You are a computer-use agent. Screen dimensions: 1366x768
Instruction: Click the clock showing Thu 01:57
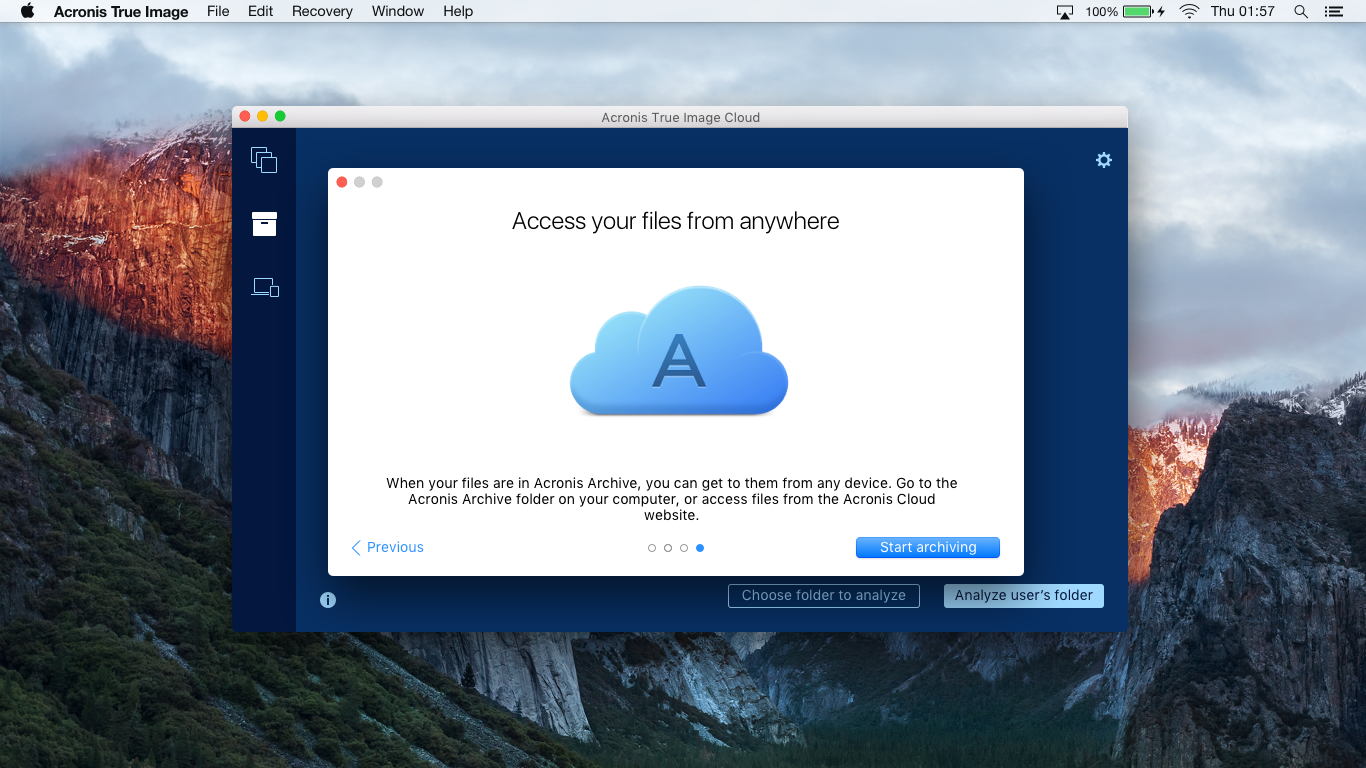tap(1242, 11)
